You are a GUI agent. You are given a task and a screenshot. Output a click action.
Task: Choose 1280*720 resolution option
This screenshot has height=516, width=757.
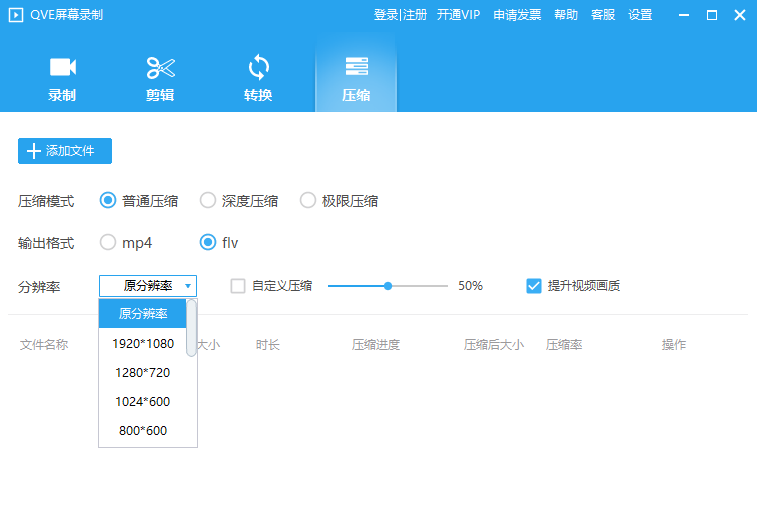[142, 372]
